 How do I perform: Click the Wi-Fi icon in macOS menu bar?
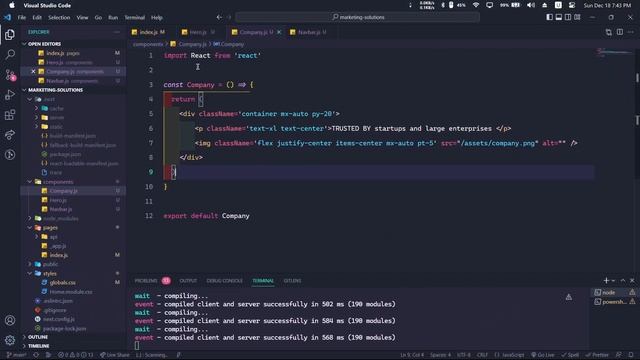coord(476,5)
